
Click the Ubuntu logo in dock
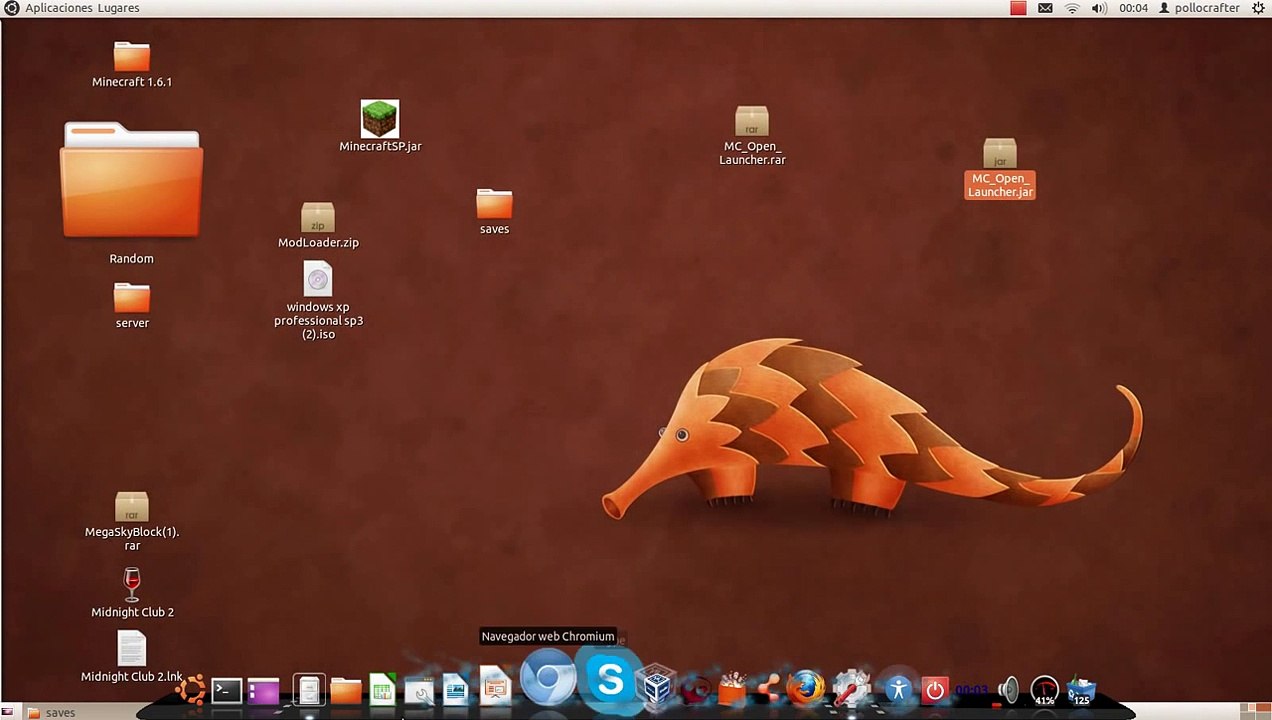tap(190, 690)
